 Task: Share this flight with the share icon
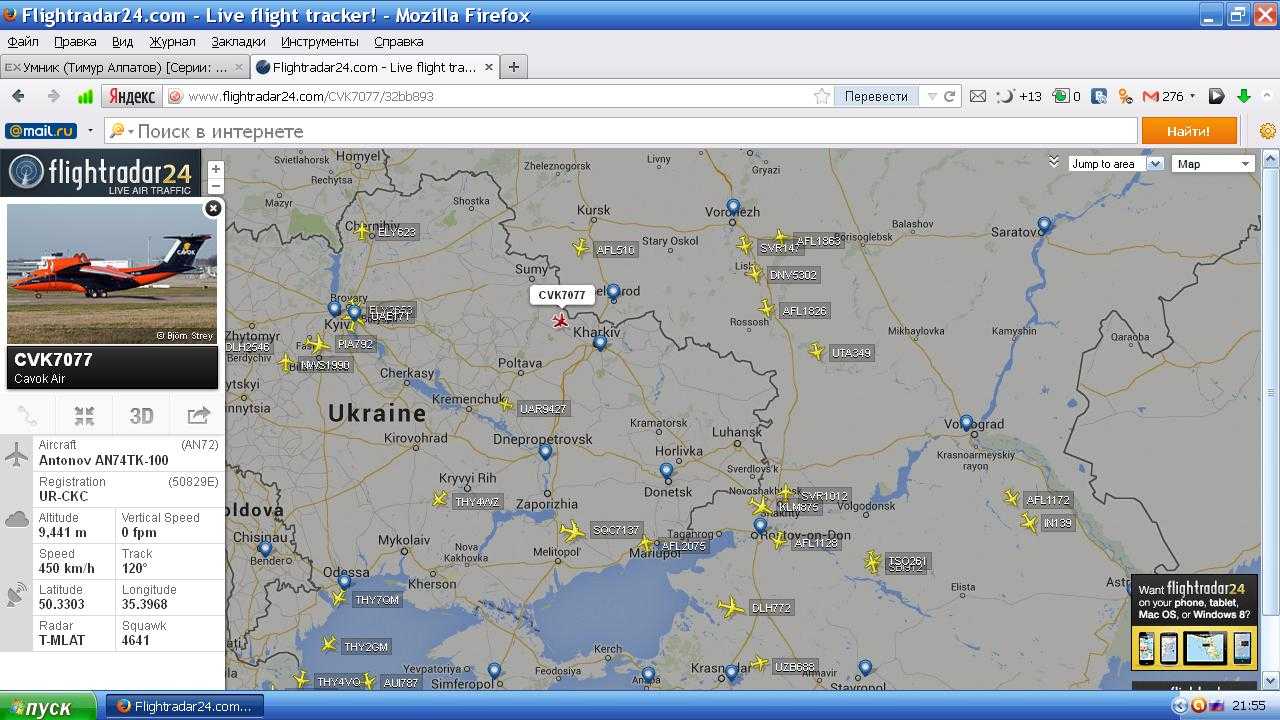point(198,416)
